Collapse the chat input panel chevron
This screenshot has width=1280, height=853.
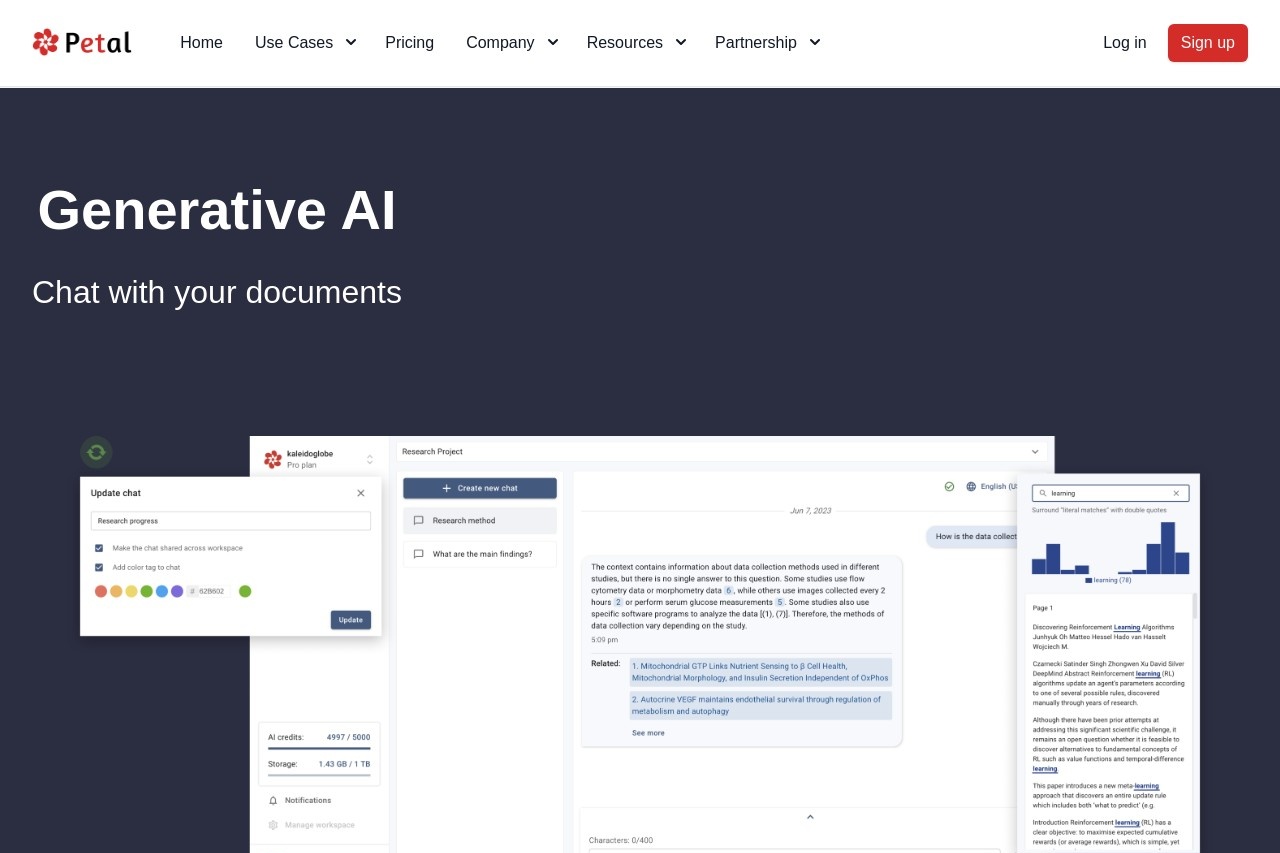click(x=810, y=817)
